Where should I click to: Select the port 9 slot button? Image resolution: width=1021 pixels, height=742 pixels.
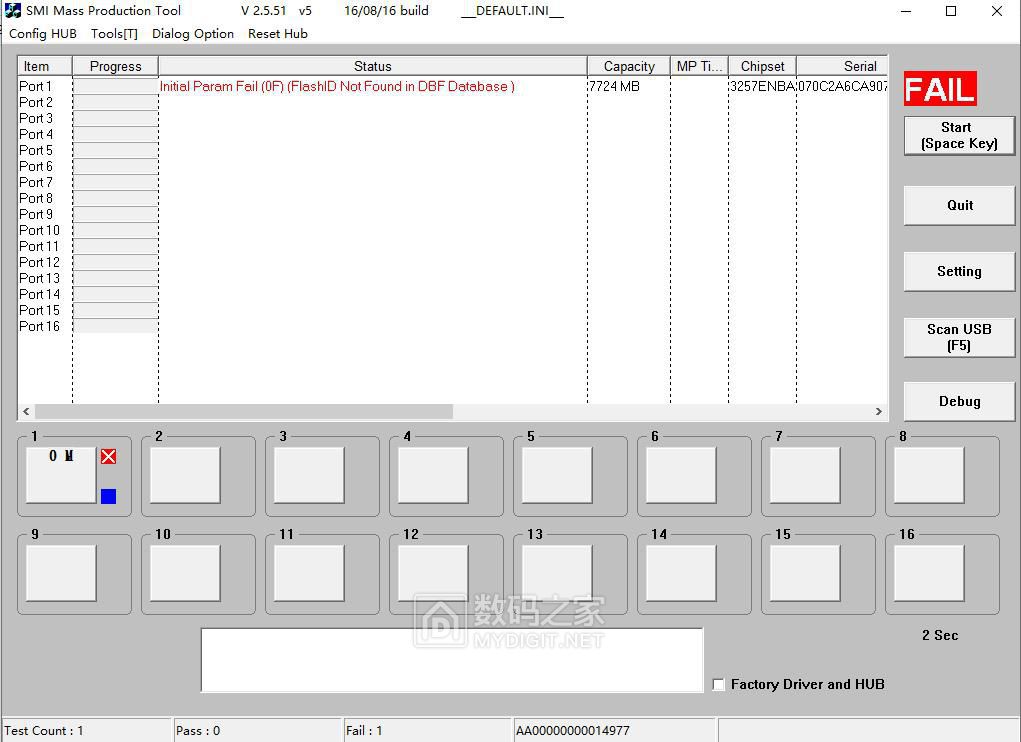61,573
